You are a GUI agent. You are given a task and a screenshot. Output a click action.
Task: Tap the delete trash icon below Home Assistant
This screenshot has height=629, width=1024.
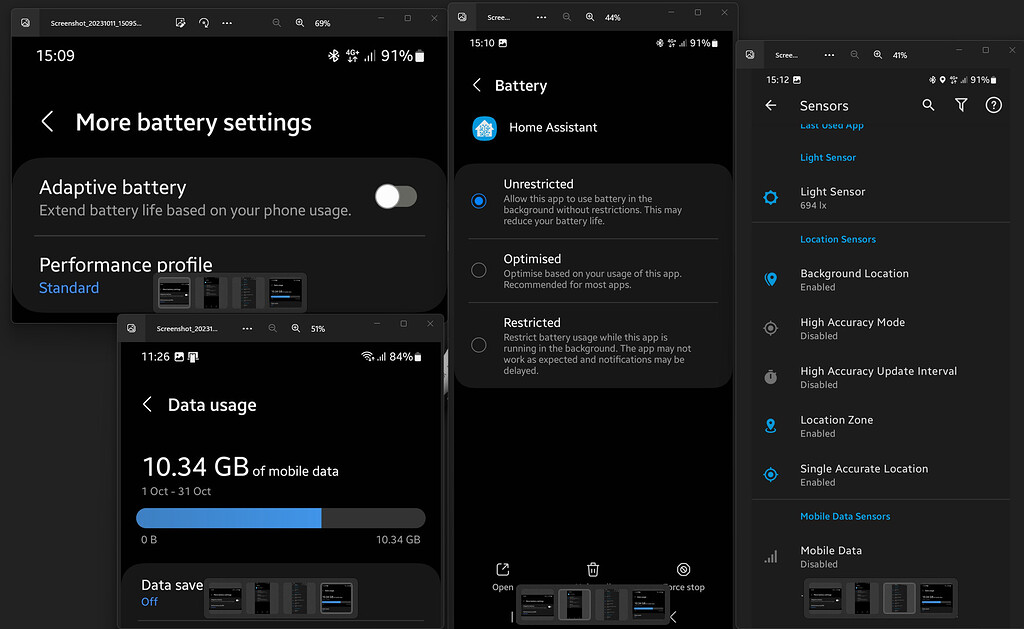592,568
